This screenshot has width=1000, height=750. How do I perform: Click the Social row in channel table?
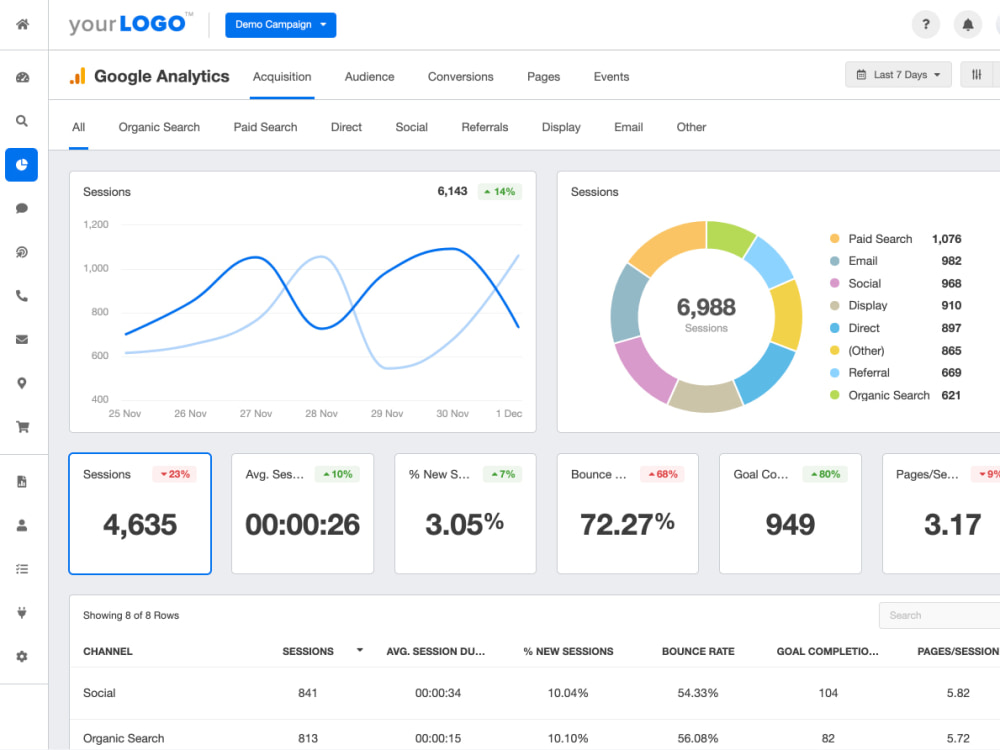coord(534,693)
